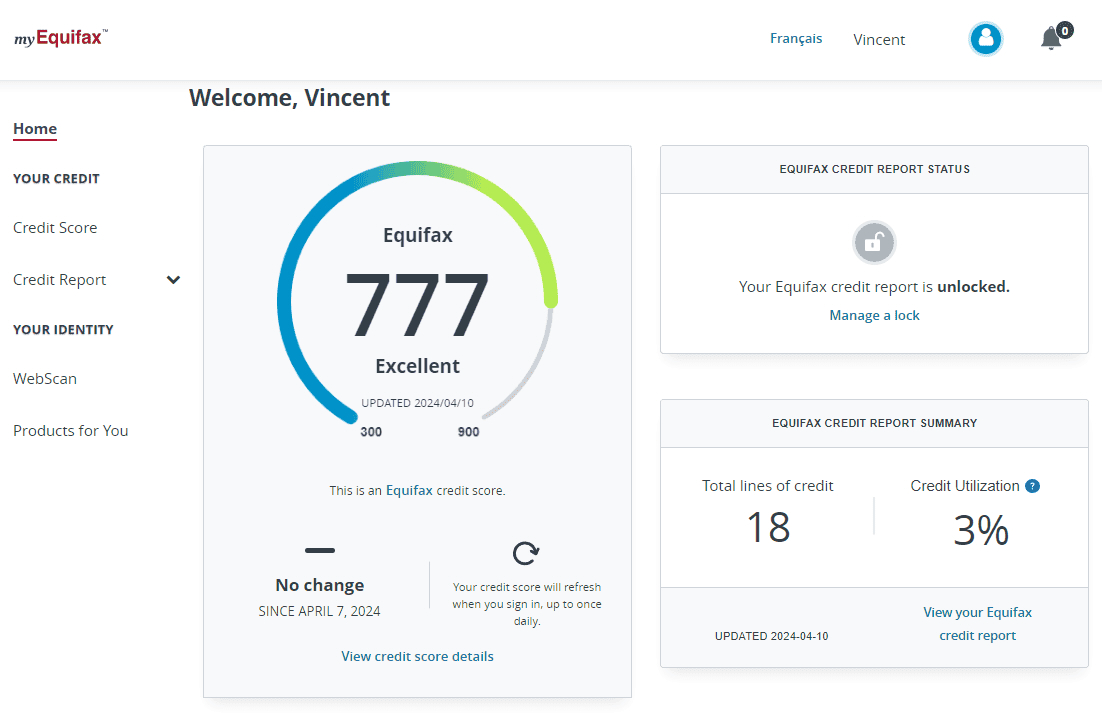Click the notification badge showing zero
The height and width of the screenshot is (713, 1102).
(1063, 29)
